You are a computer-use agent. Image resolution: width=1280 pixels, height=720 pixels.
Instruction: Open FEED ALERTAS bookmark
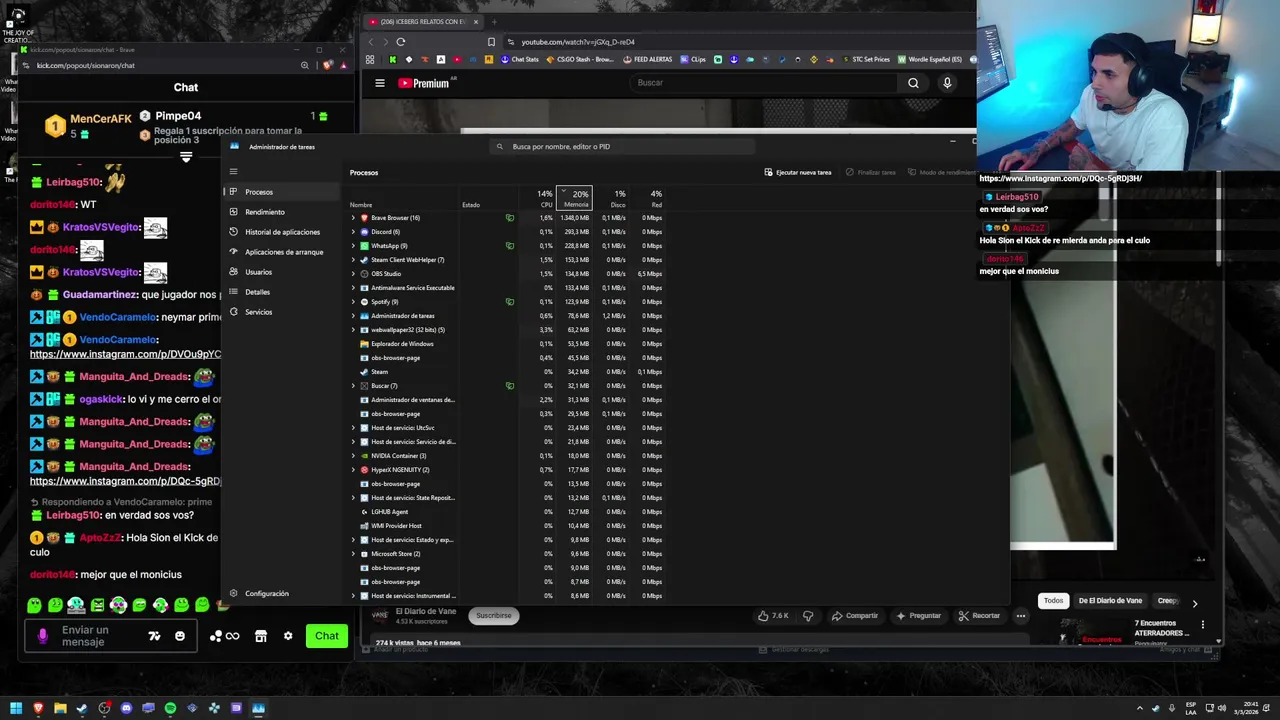(x=647, y=59)
